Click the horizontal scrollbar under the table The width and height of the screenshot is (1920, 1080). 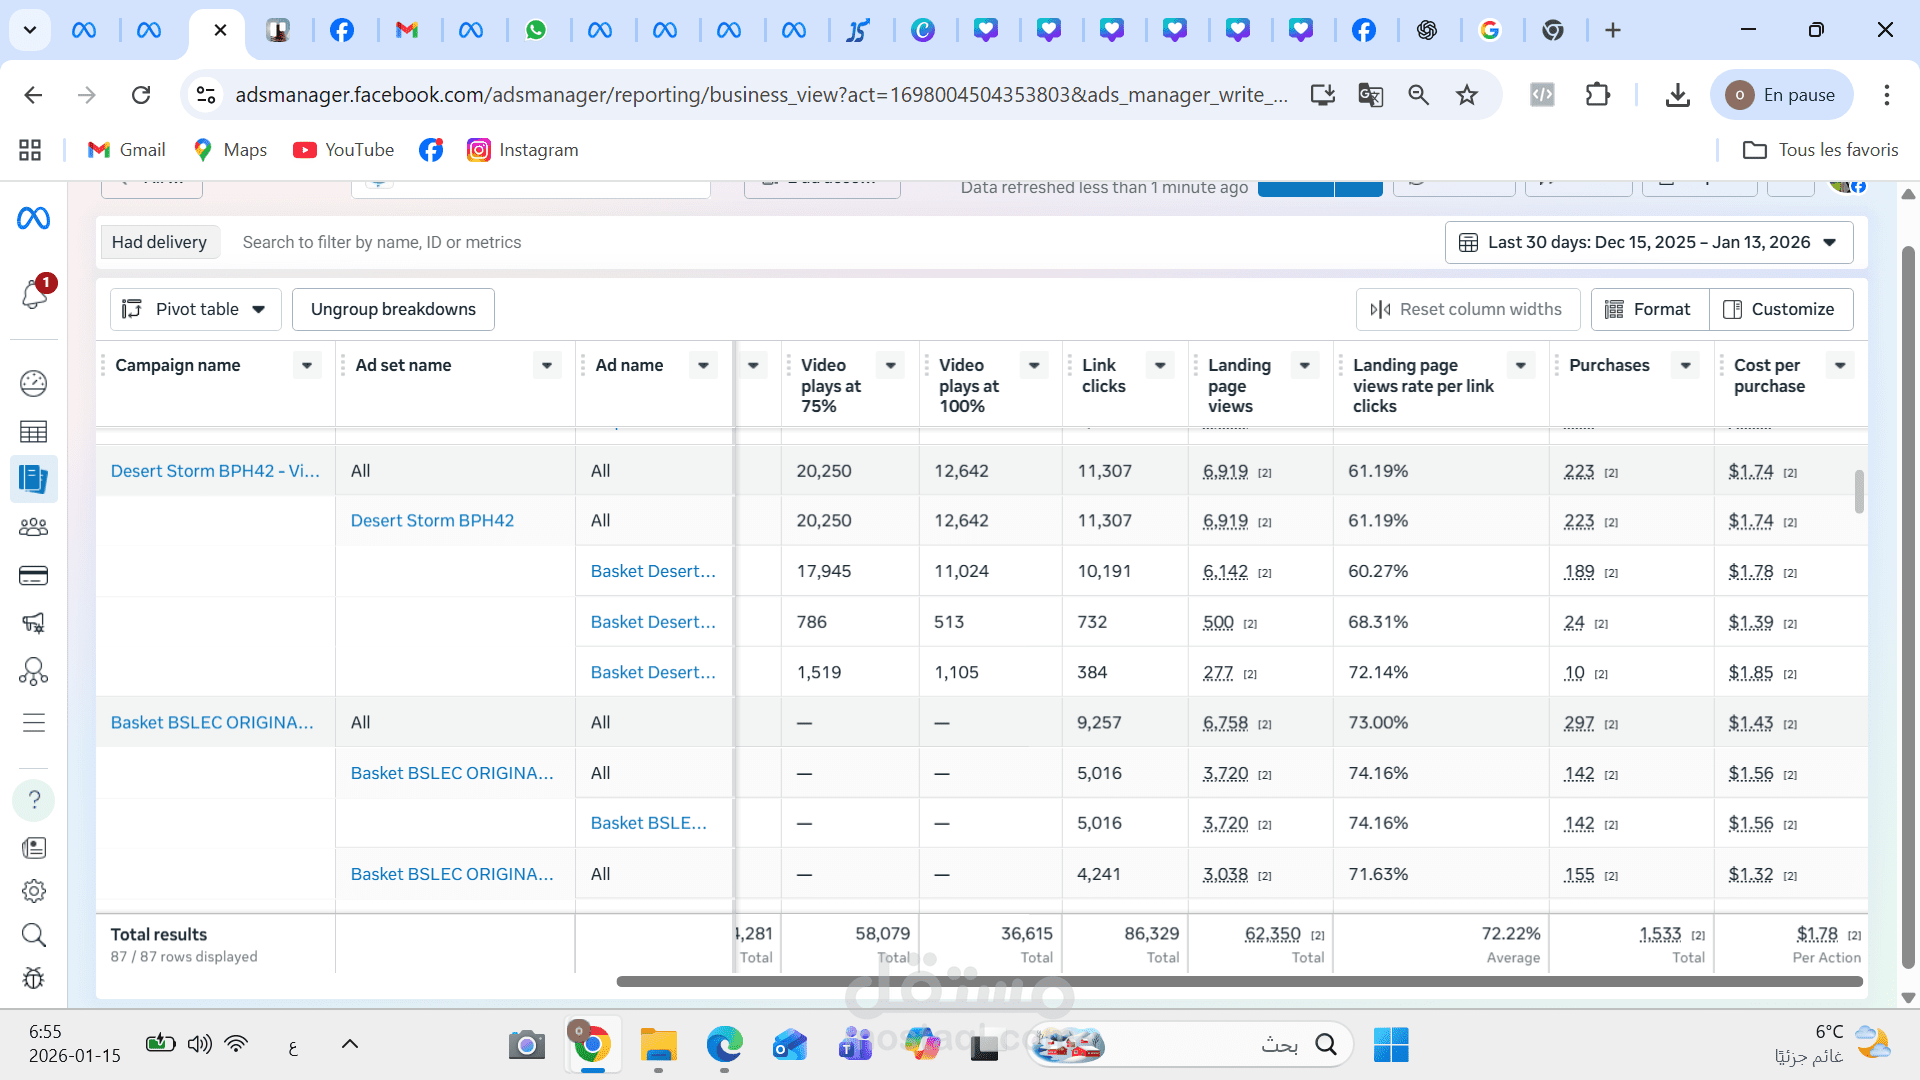(x=1238, y=981)
